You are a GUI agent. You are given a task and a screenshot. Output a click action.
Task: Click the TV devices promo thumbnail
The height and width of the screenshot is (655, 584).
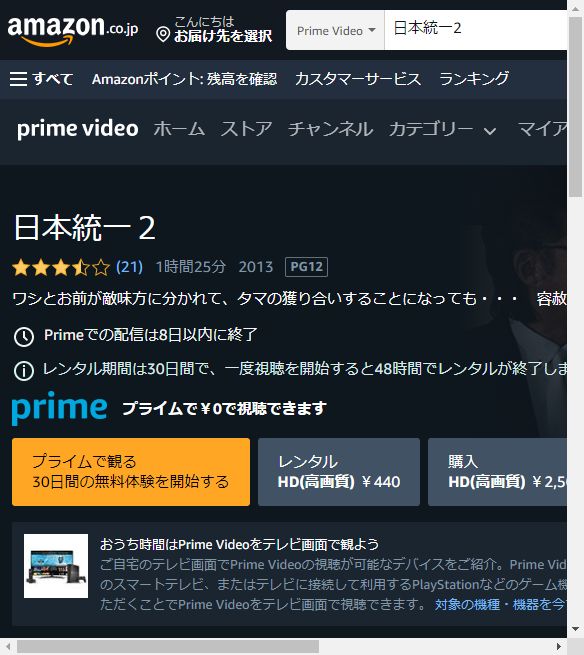[x=56, y=566]
